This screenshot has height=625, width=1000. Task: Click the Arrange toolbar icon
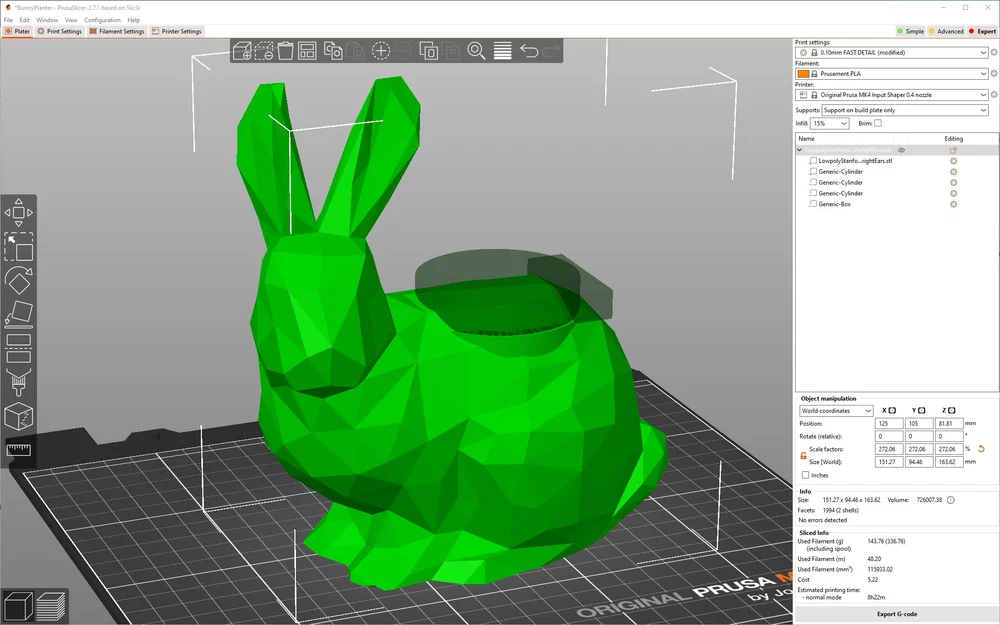tap(308, 52)
